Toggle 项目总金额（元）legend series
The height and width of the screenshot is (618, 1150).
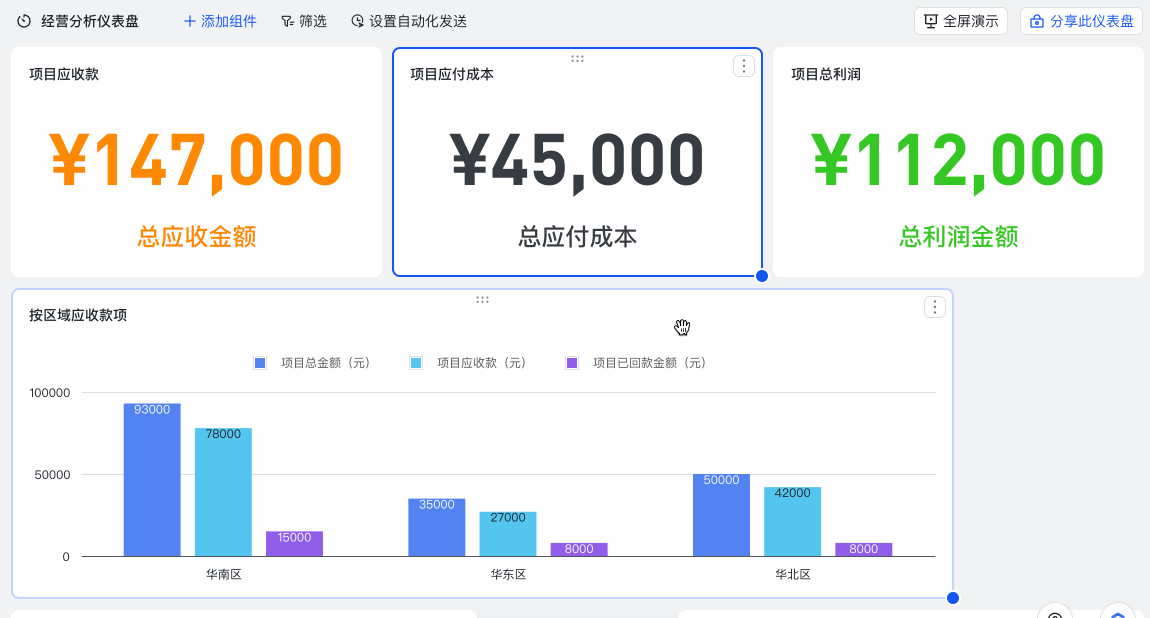click(312, 363)
